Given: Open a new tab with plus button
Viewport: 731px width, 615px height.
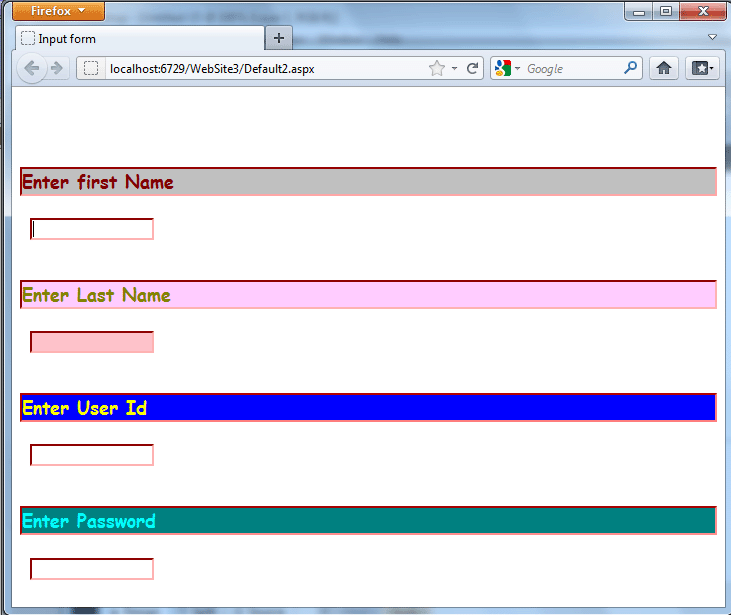Looking at the screenshot, I should (x=279, y=38).
